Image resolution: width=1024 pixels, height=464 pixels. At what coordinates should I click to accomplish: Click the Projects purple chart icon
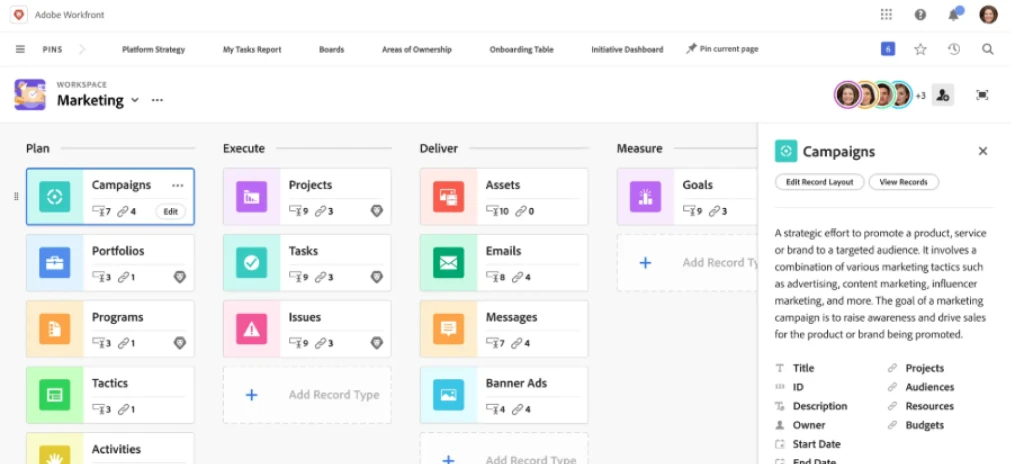tap(251, 197)
